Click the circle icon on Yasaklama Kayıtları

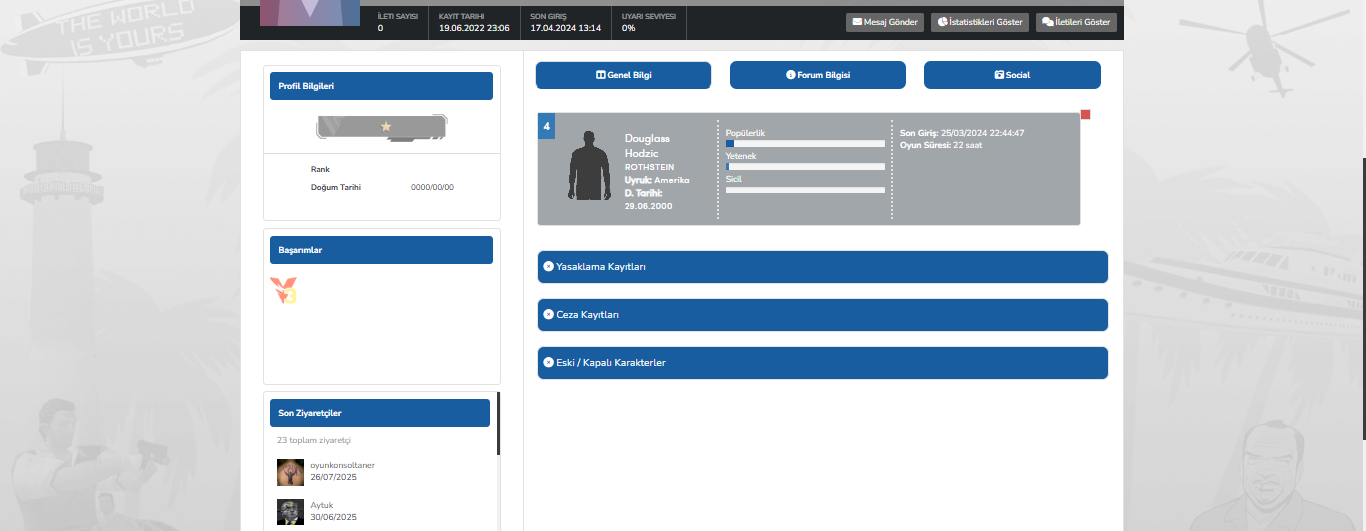point(548,267)
